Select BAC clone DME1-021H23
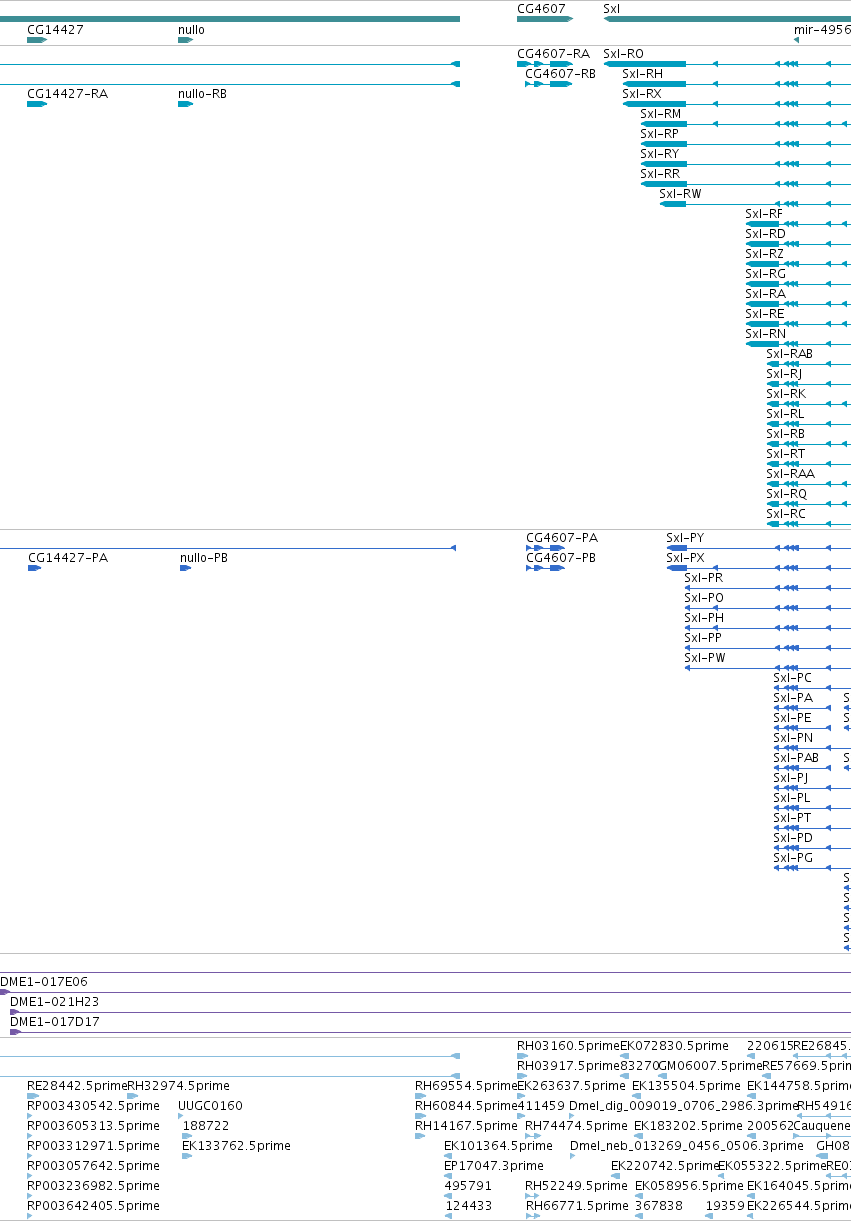 [54, 1001]
